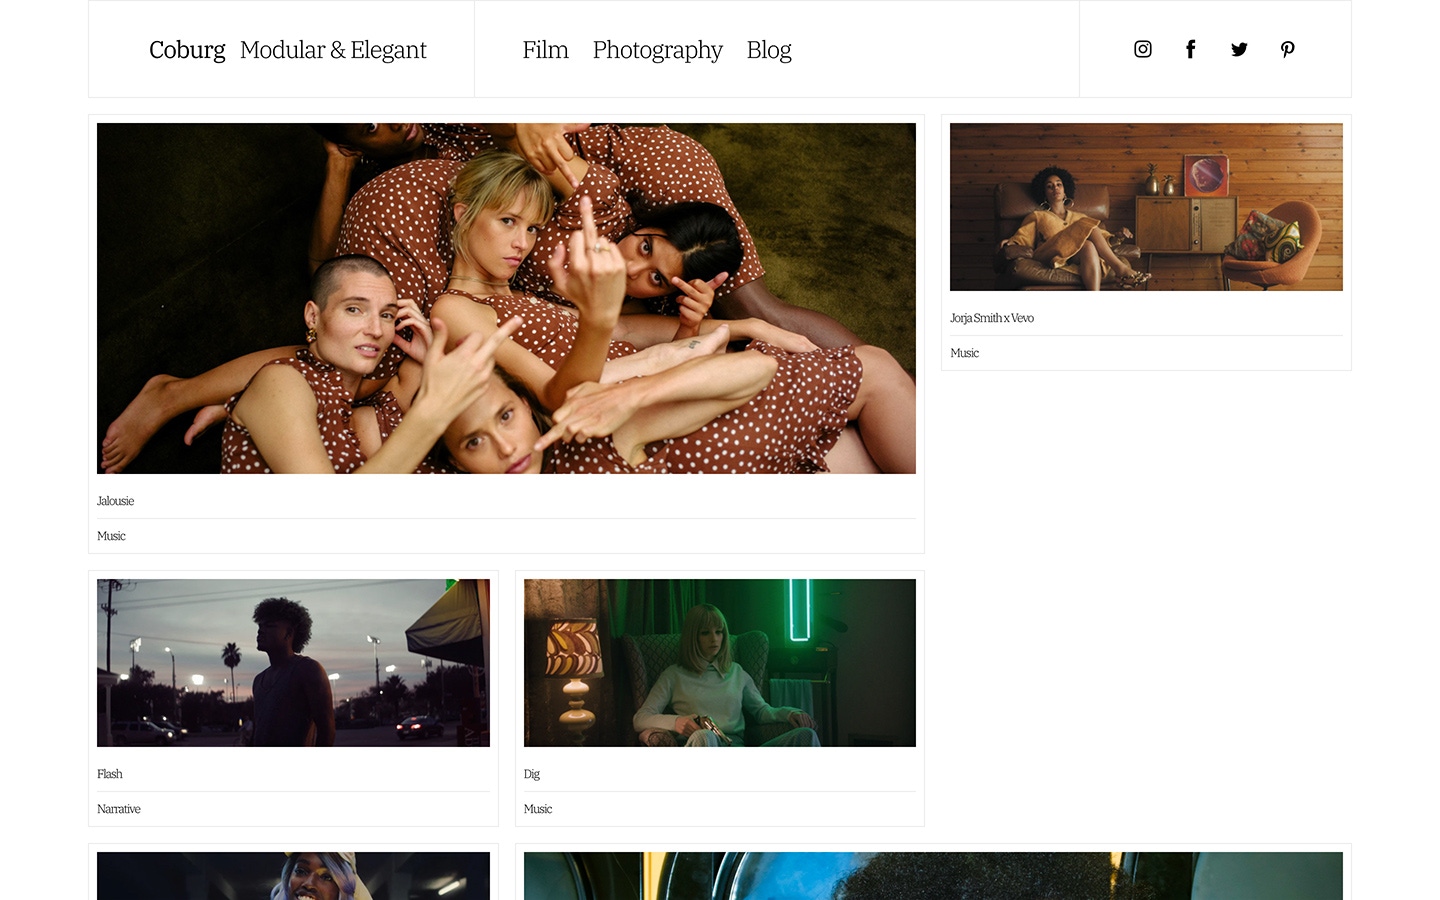Select the Photography menu item
Screen dimensions: 1440x900
click(657, 49)
